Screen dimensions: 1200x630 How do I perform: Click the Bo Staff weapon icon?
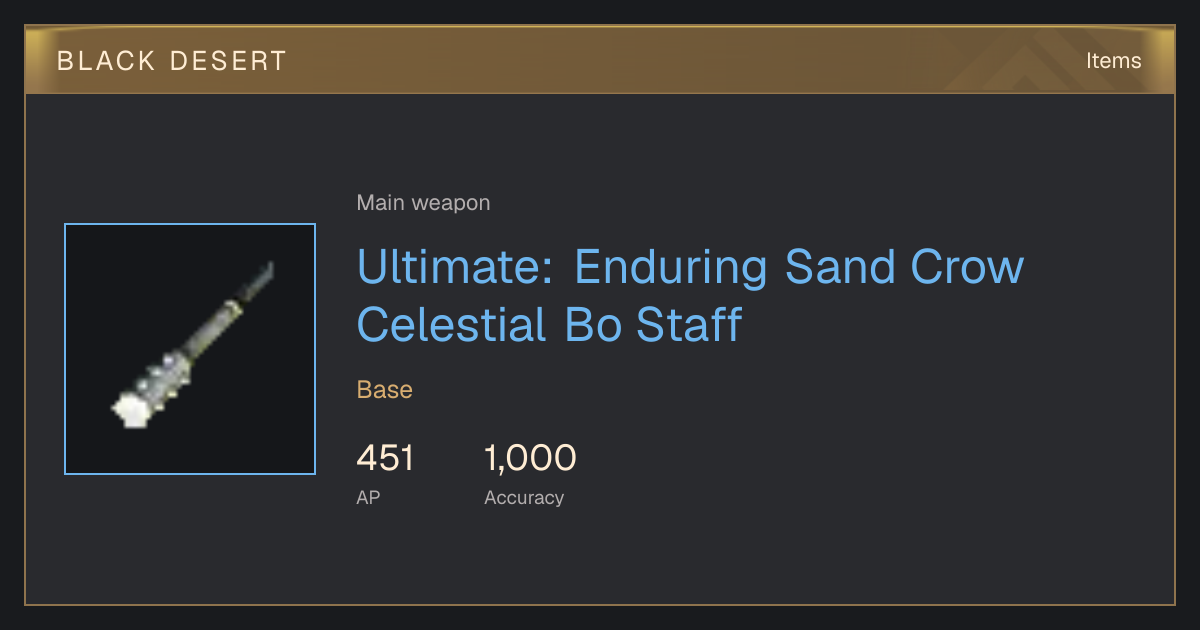(x=190, y=349)
